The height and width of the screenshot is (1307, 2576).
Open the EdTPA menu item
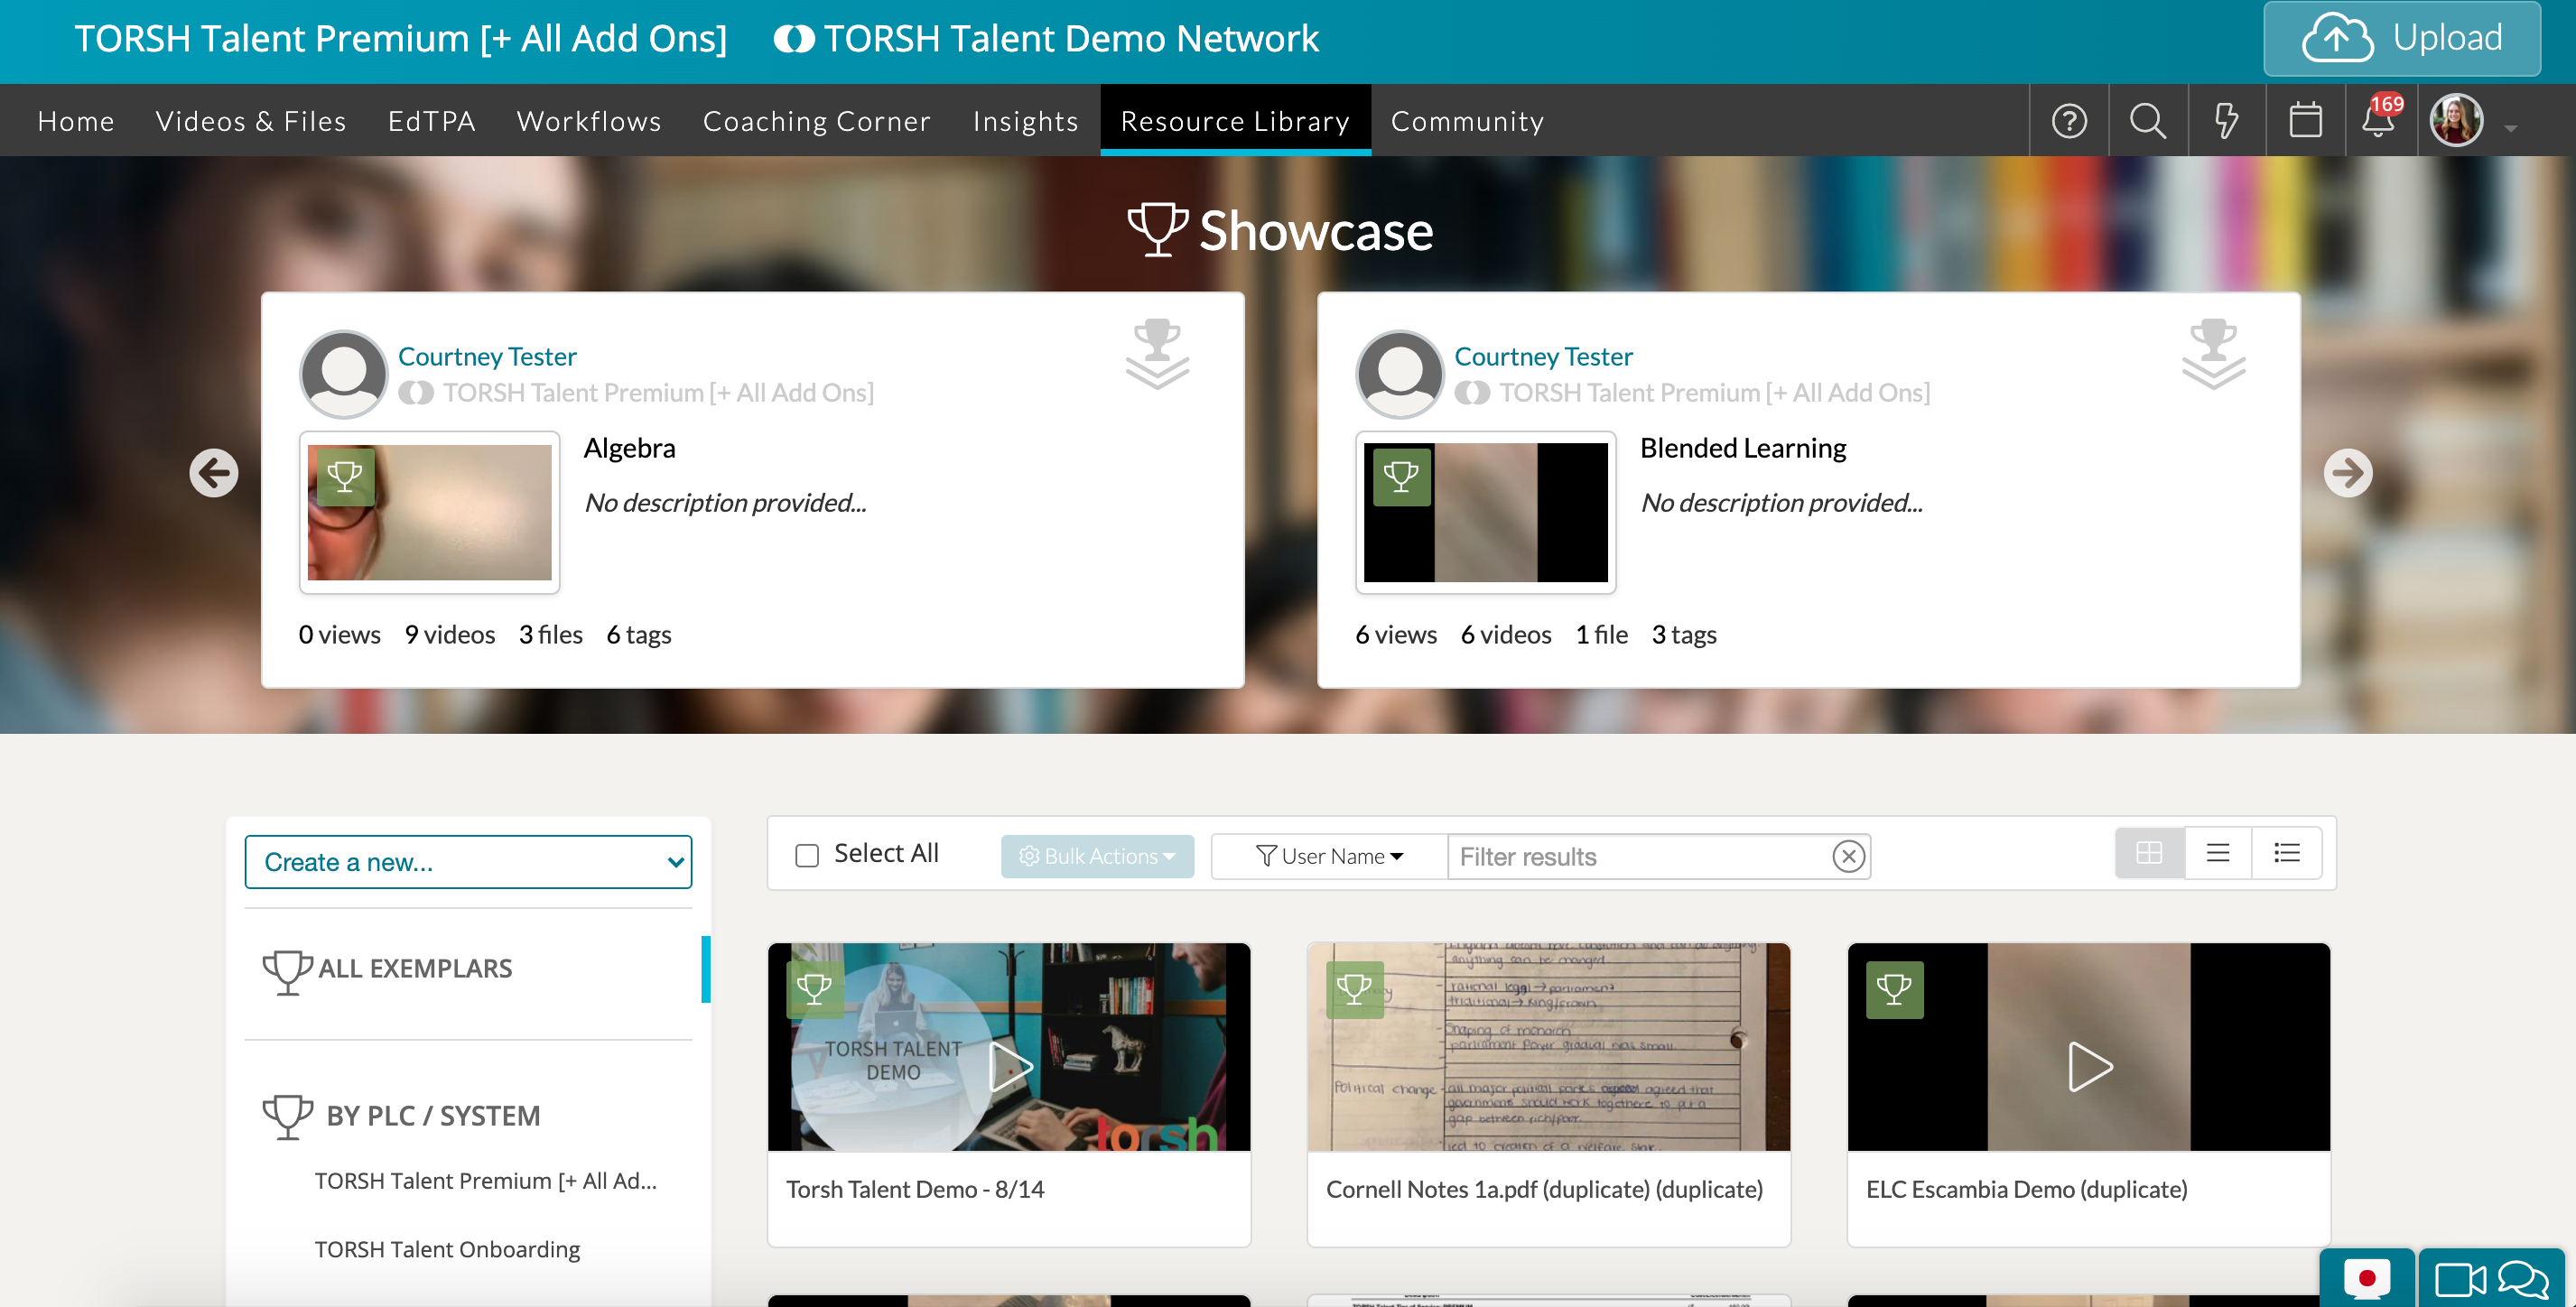pyautogui.click(x=431, y=121)
